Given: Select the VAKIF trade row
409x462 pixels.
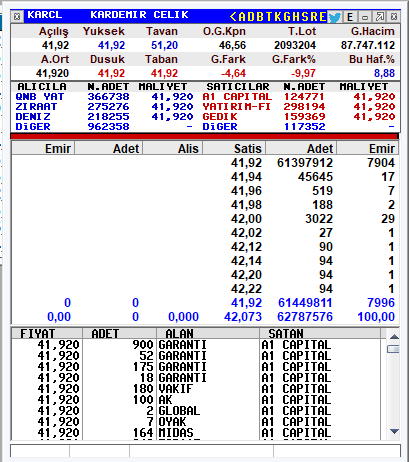Looking at the screenshot, I should coord(196,389).
